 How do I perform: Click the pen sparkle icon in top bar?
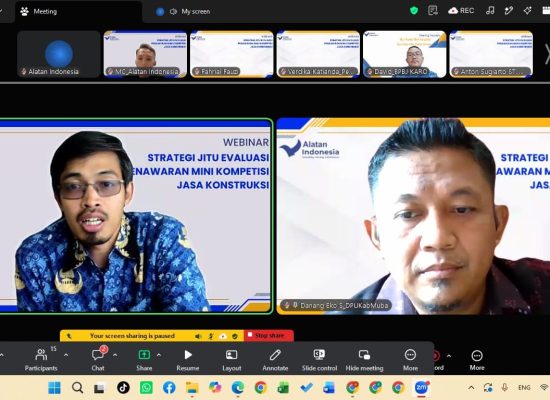click(509, 11)
